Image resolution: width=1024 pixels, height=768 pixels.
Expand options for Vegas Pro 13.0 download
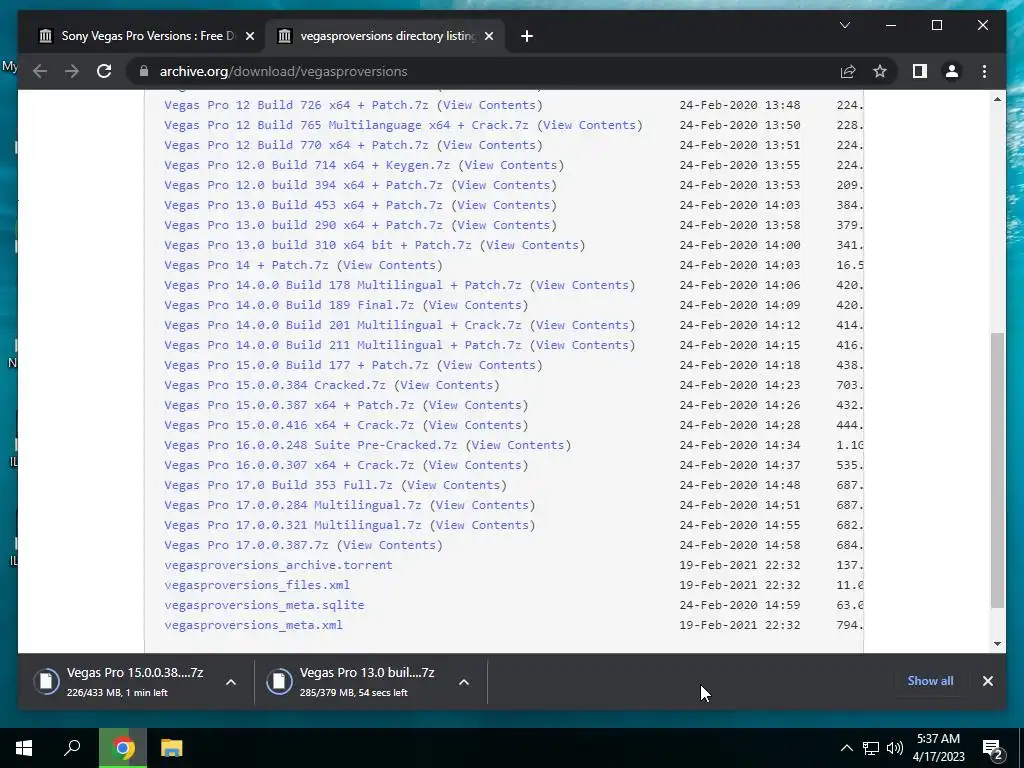click(x=464, y=682)
